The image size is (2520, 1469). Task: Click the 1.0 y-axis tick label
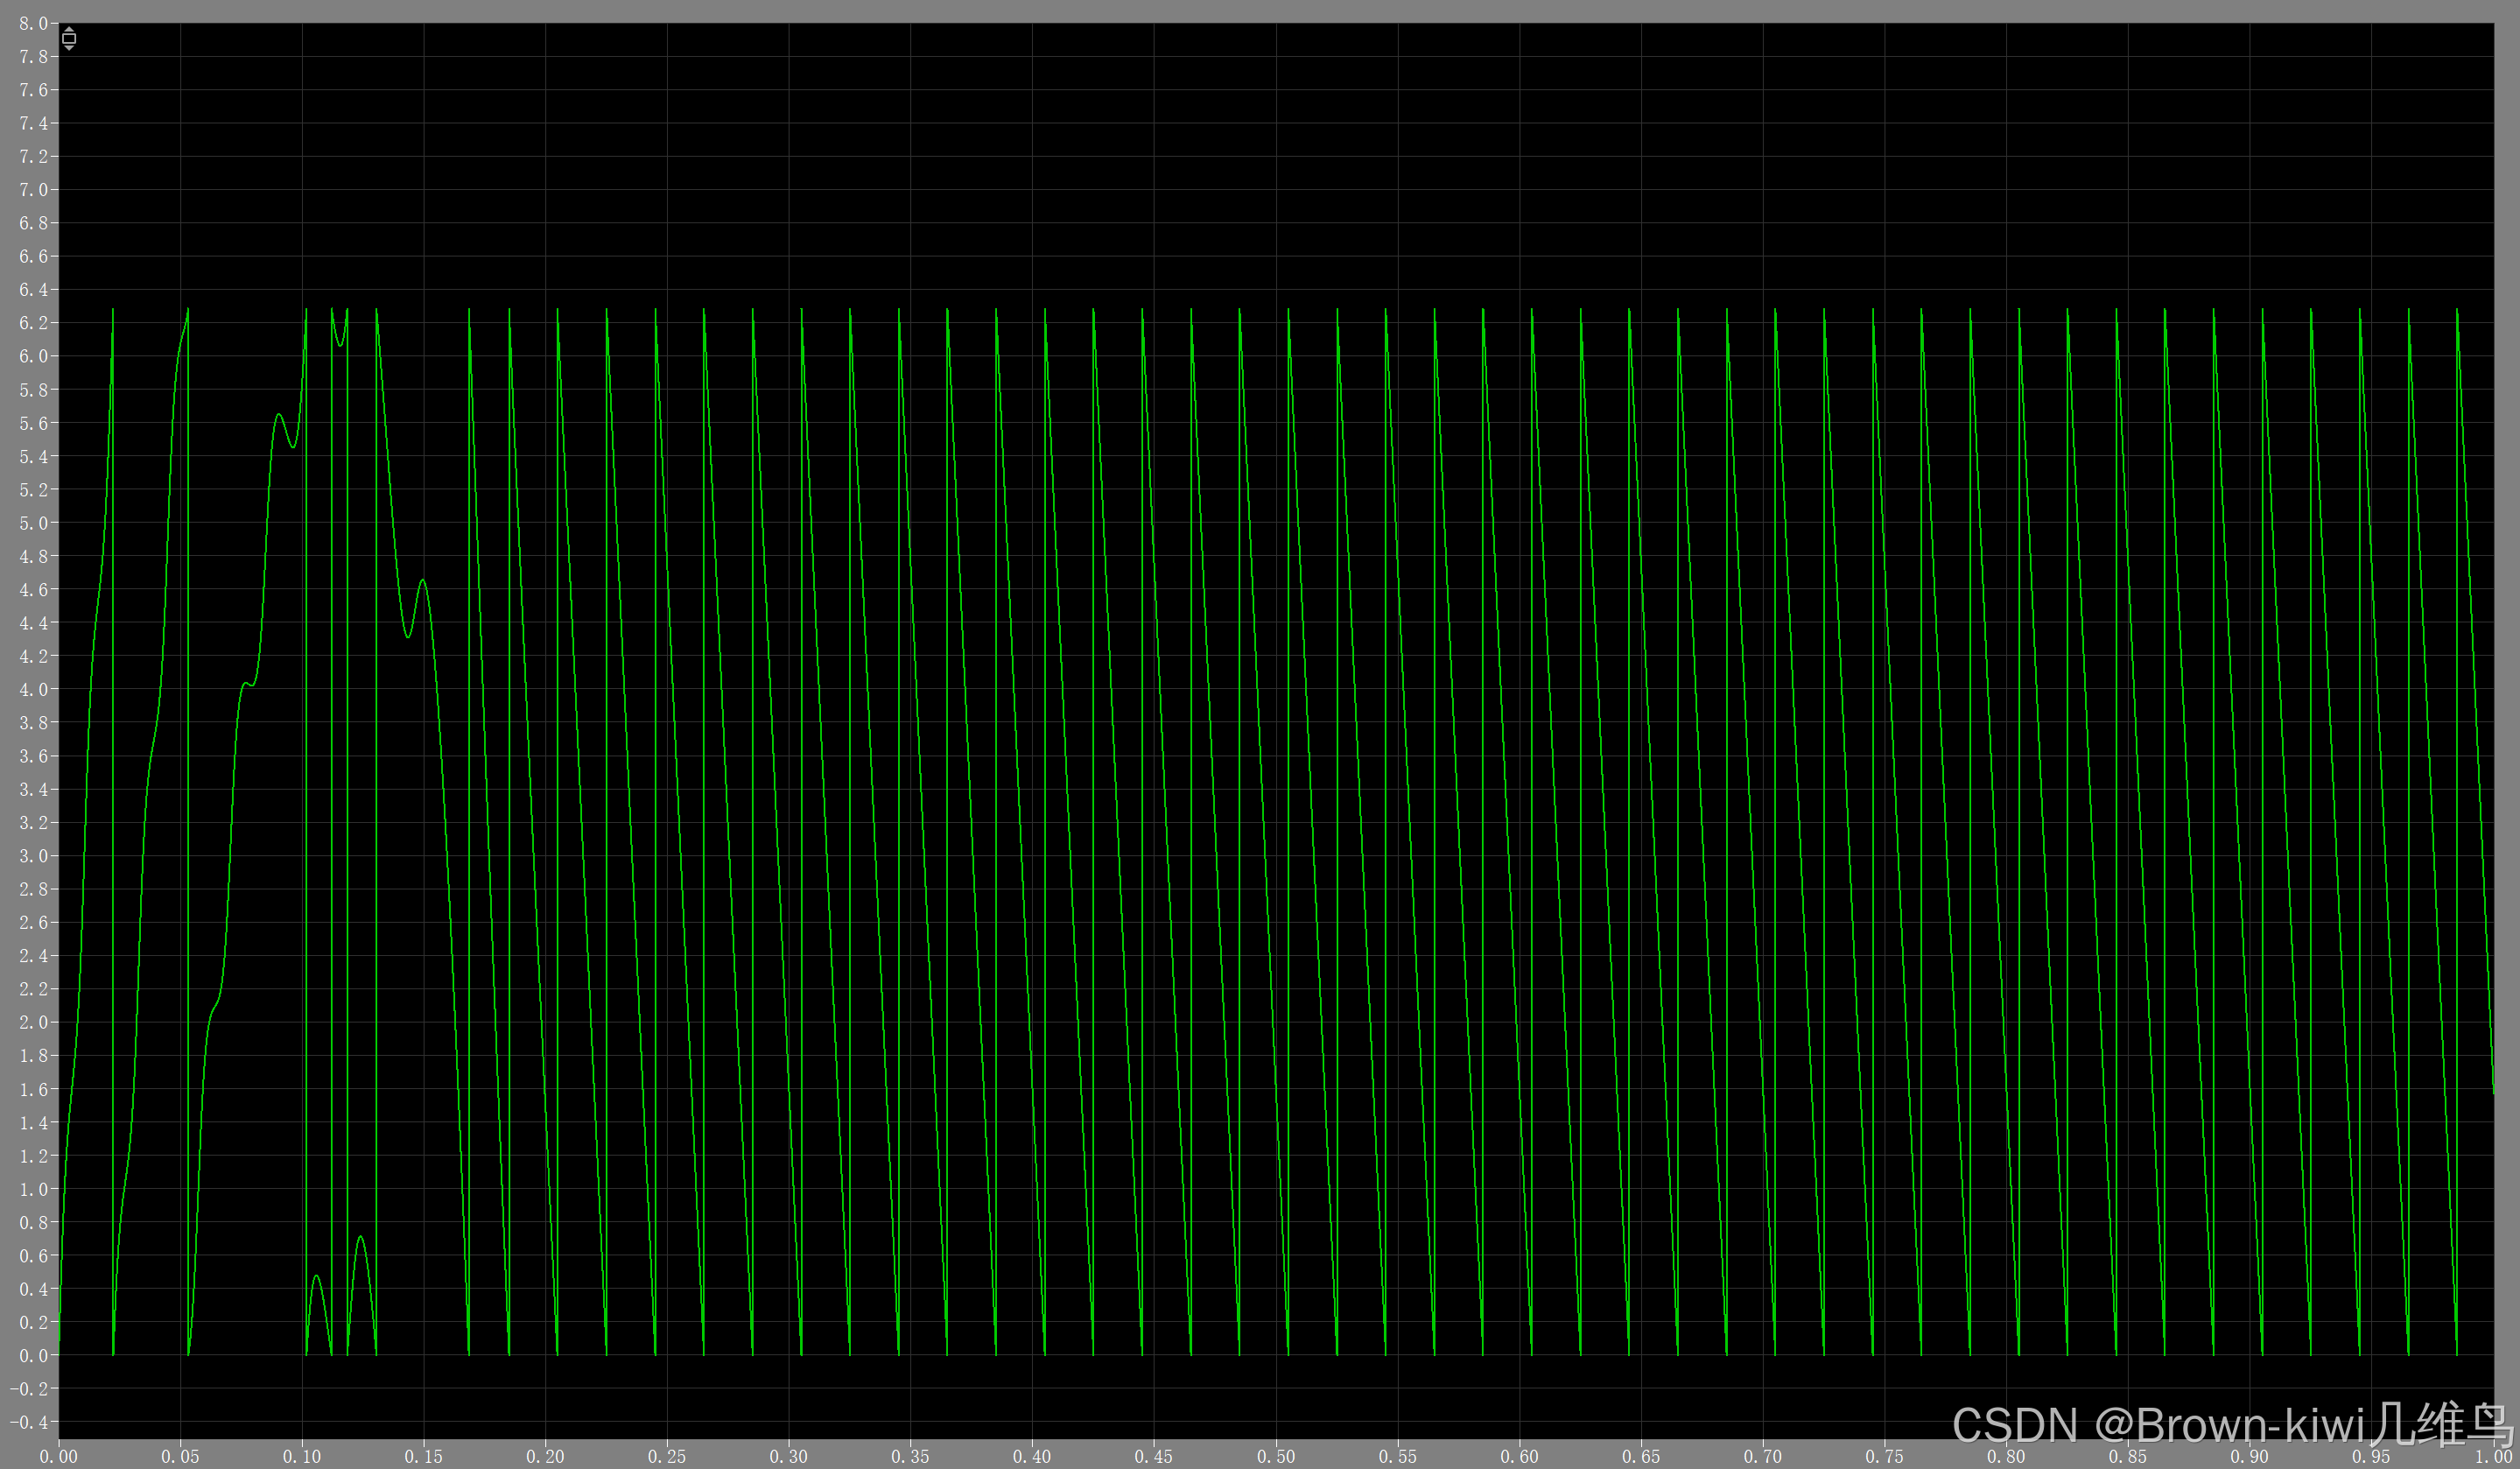(x=32, y=1189)
